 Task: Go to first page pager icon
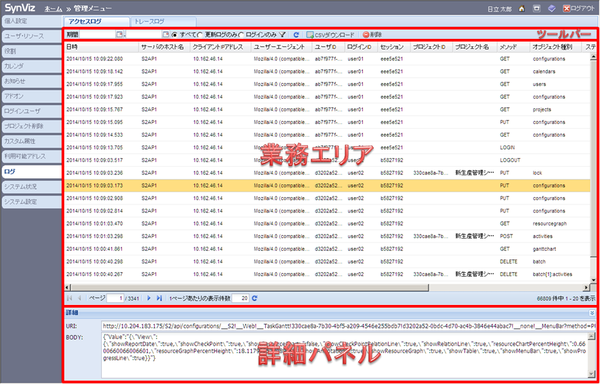70,298
